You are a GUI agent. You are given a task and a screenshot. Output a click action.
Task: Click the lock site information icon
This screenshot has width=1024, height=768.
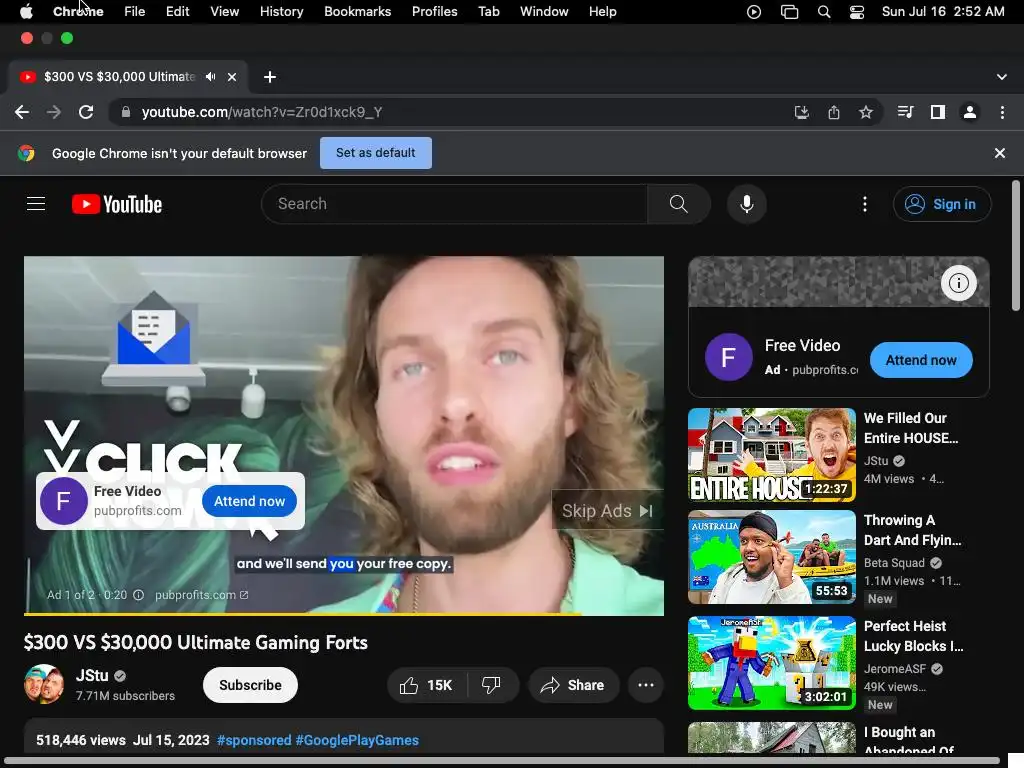click(125, 112)
